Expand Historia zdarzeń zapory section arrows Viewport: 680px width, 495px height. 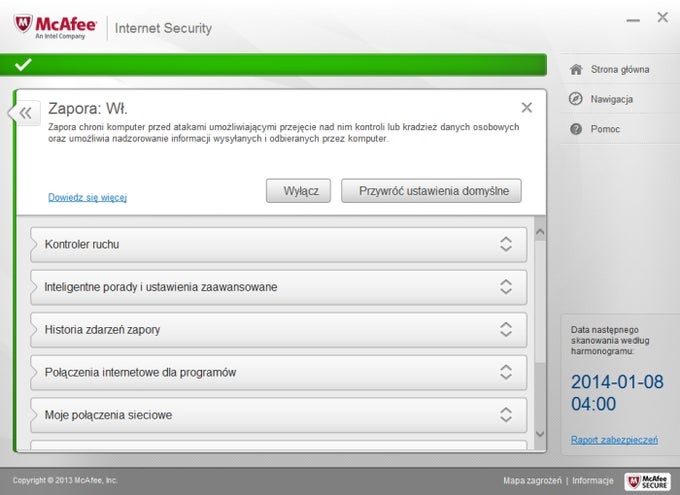(x=506, y=329)
